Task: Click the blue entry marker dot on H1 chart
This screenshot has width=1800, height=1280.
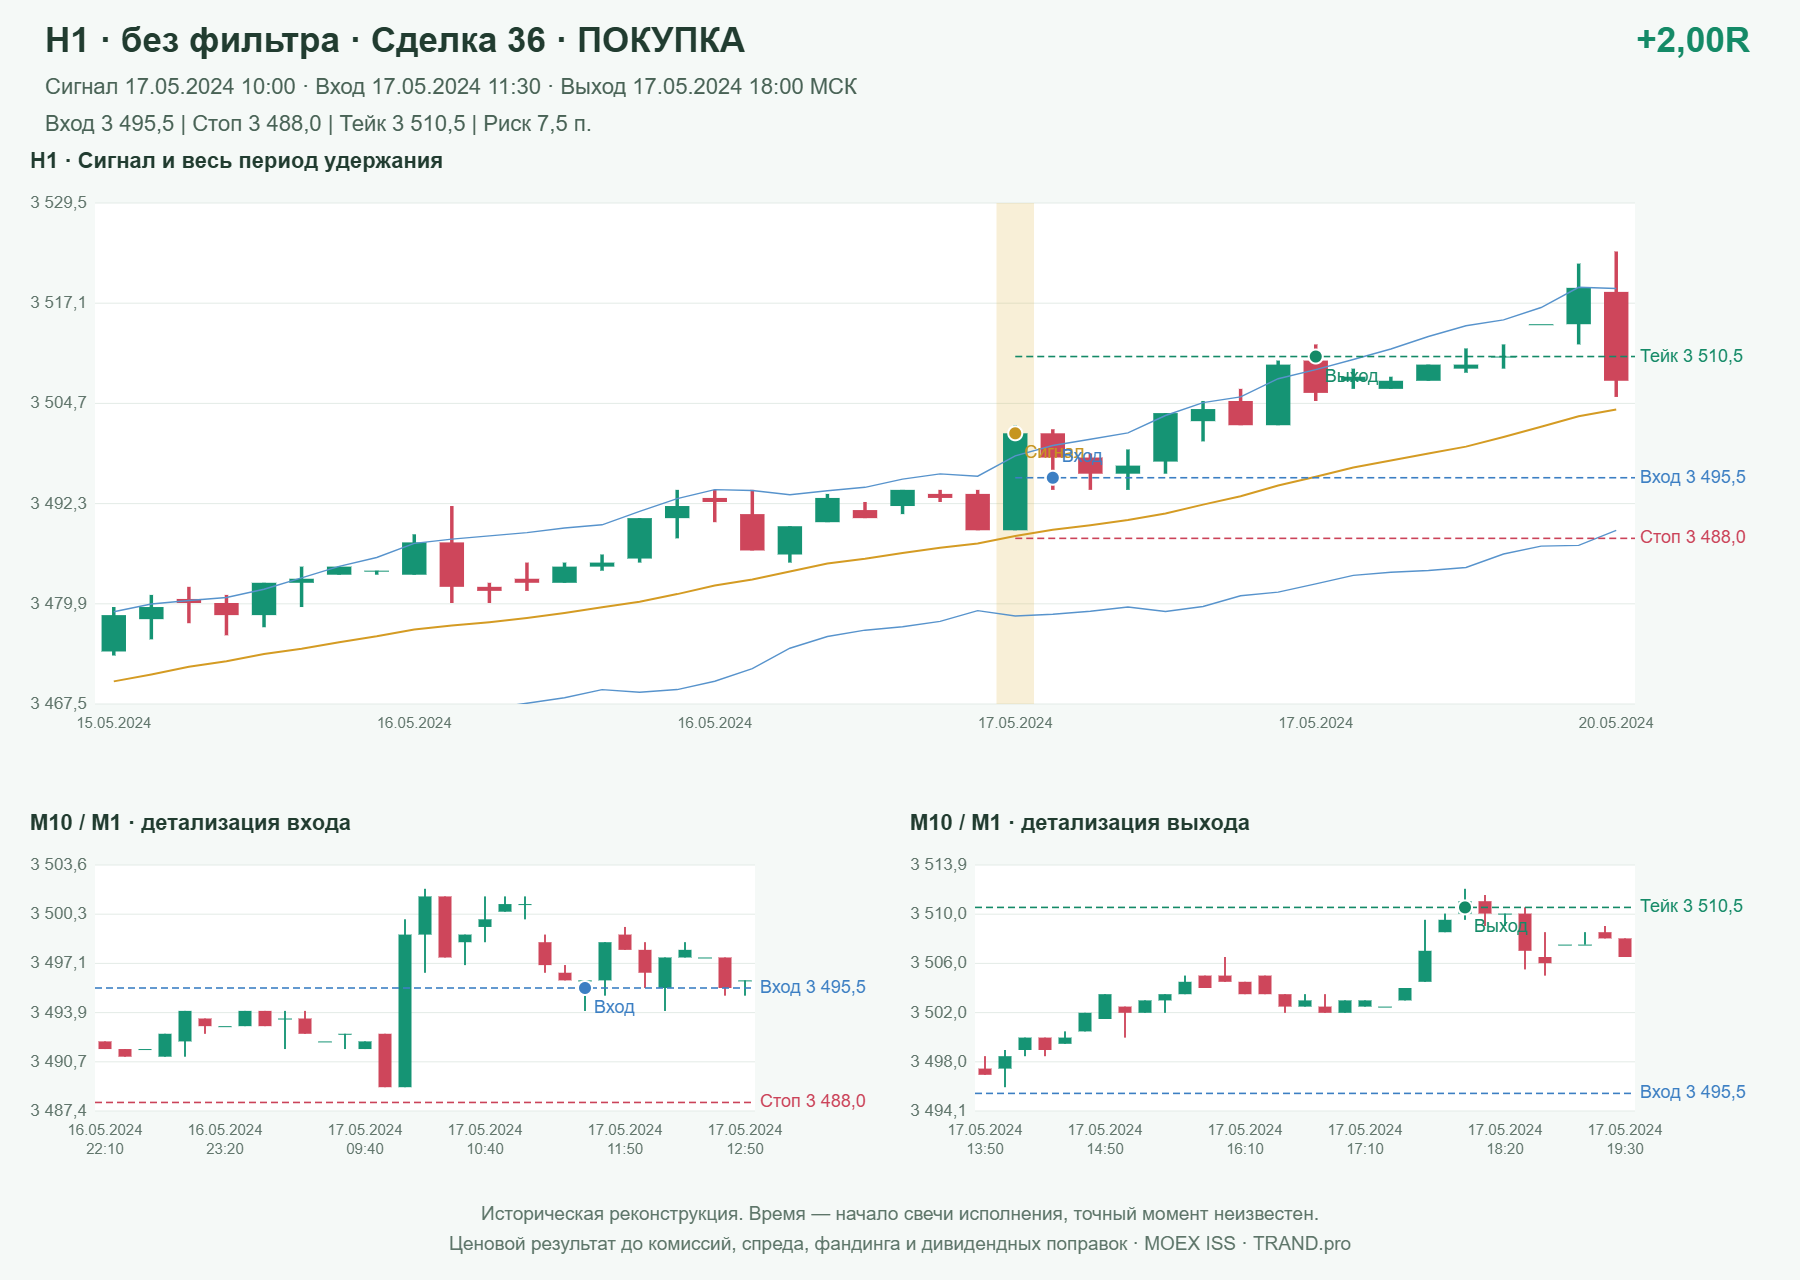Action: pos(1053,478)
